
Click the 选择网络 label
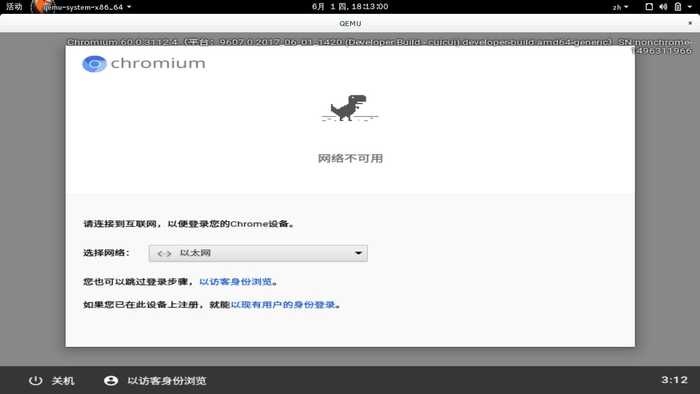106,253
